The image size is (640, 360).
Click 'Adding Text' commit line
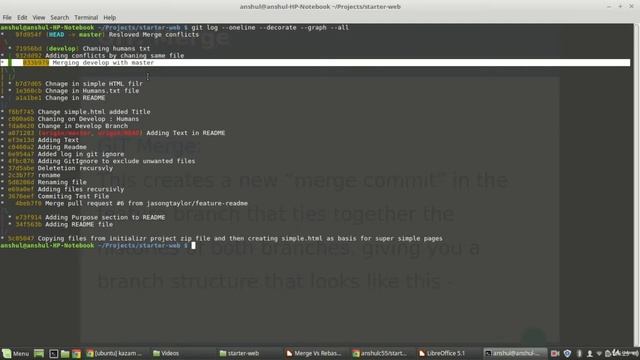tap(58, 140)
